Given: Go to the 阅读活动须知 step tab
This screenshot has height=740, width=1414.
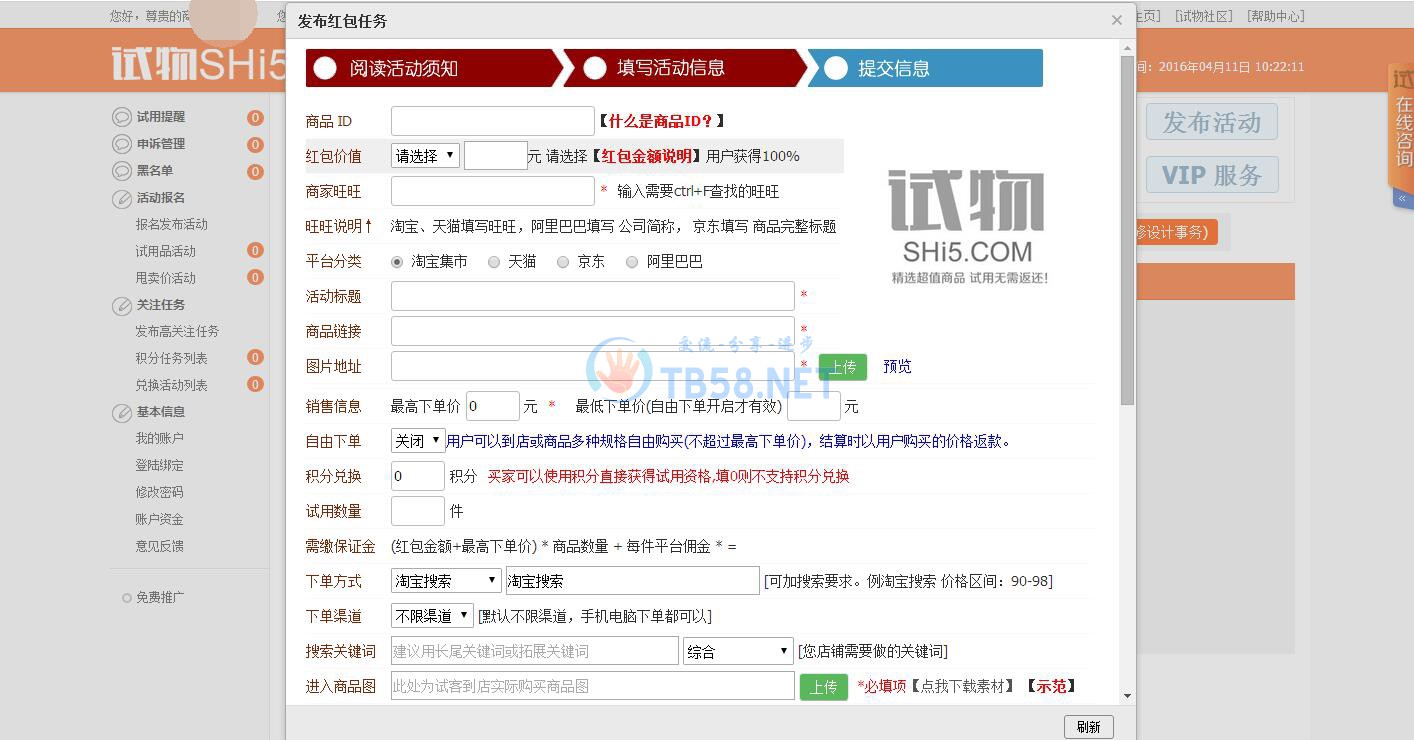Looking at the screenshot, I should tap(435, 68).
